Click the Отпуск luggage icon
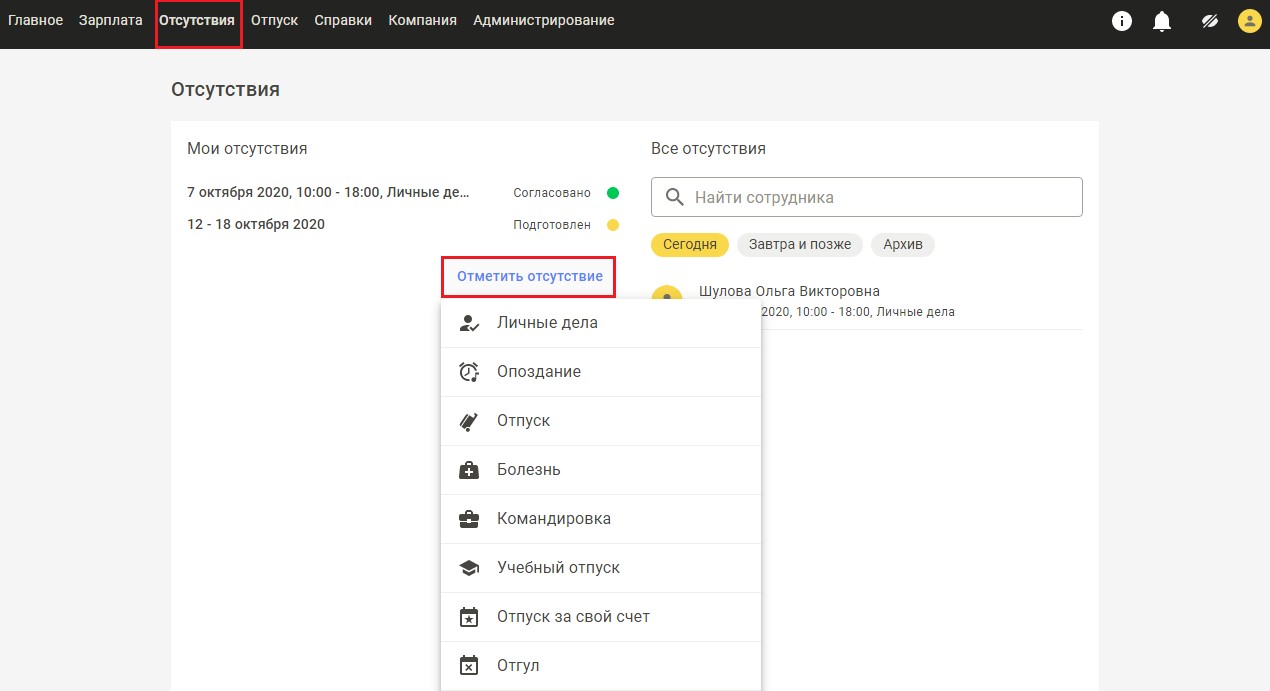Image resolution: width=1270 pixels, height=691 pixels. tap(469, 421)
